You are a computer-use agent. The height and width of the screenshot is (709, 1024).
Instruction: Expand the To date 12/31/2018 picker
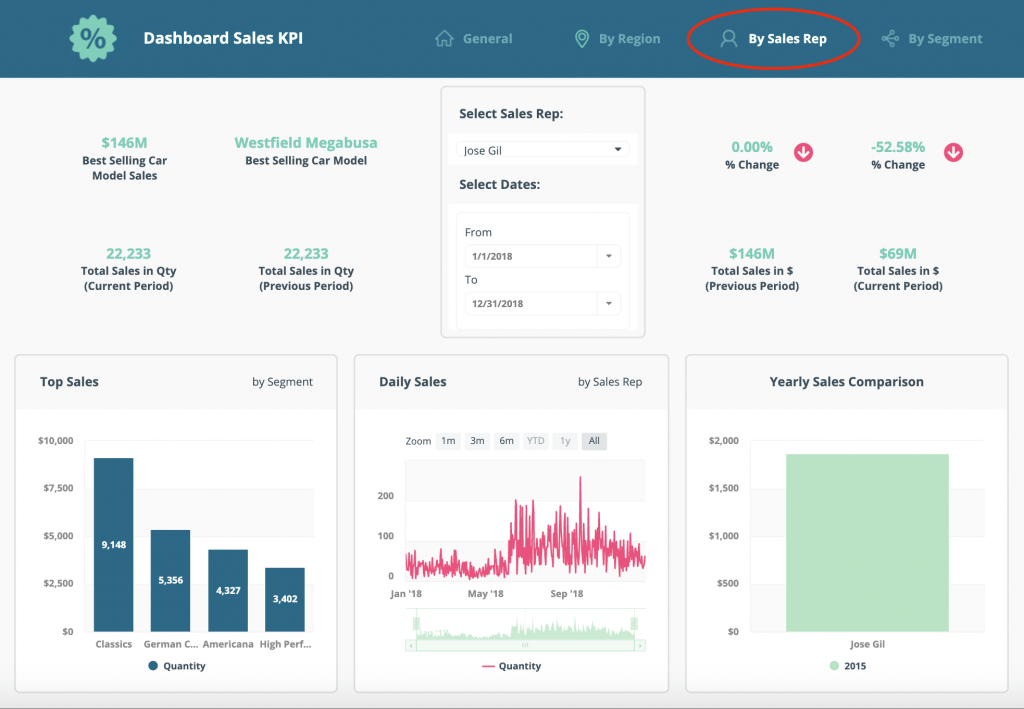tap(609, 304)
